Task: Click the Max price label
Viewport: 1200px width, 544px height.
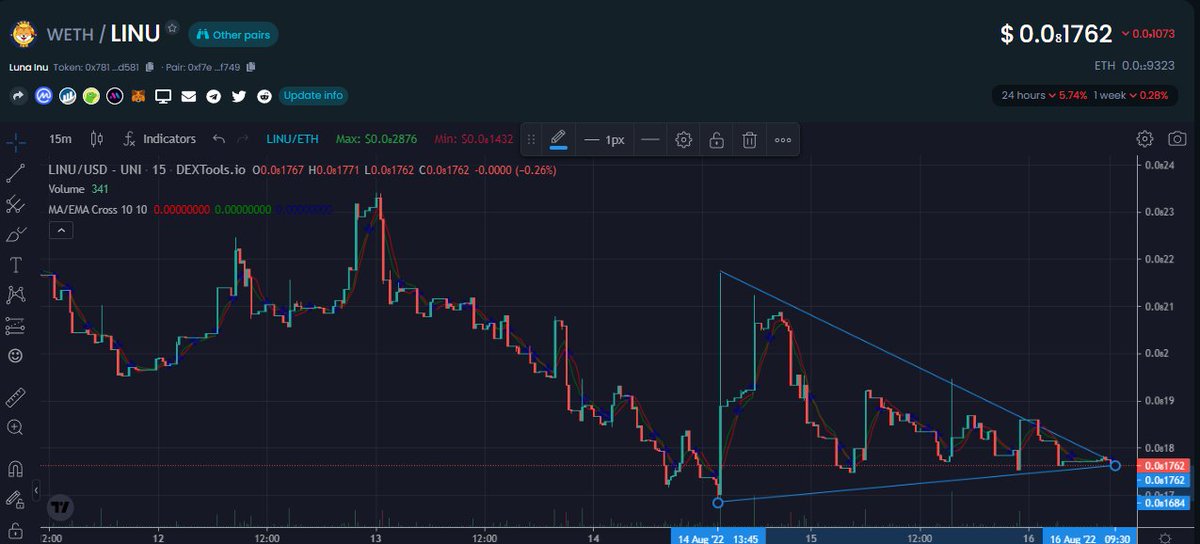Action: [x=374, y=139]
